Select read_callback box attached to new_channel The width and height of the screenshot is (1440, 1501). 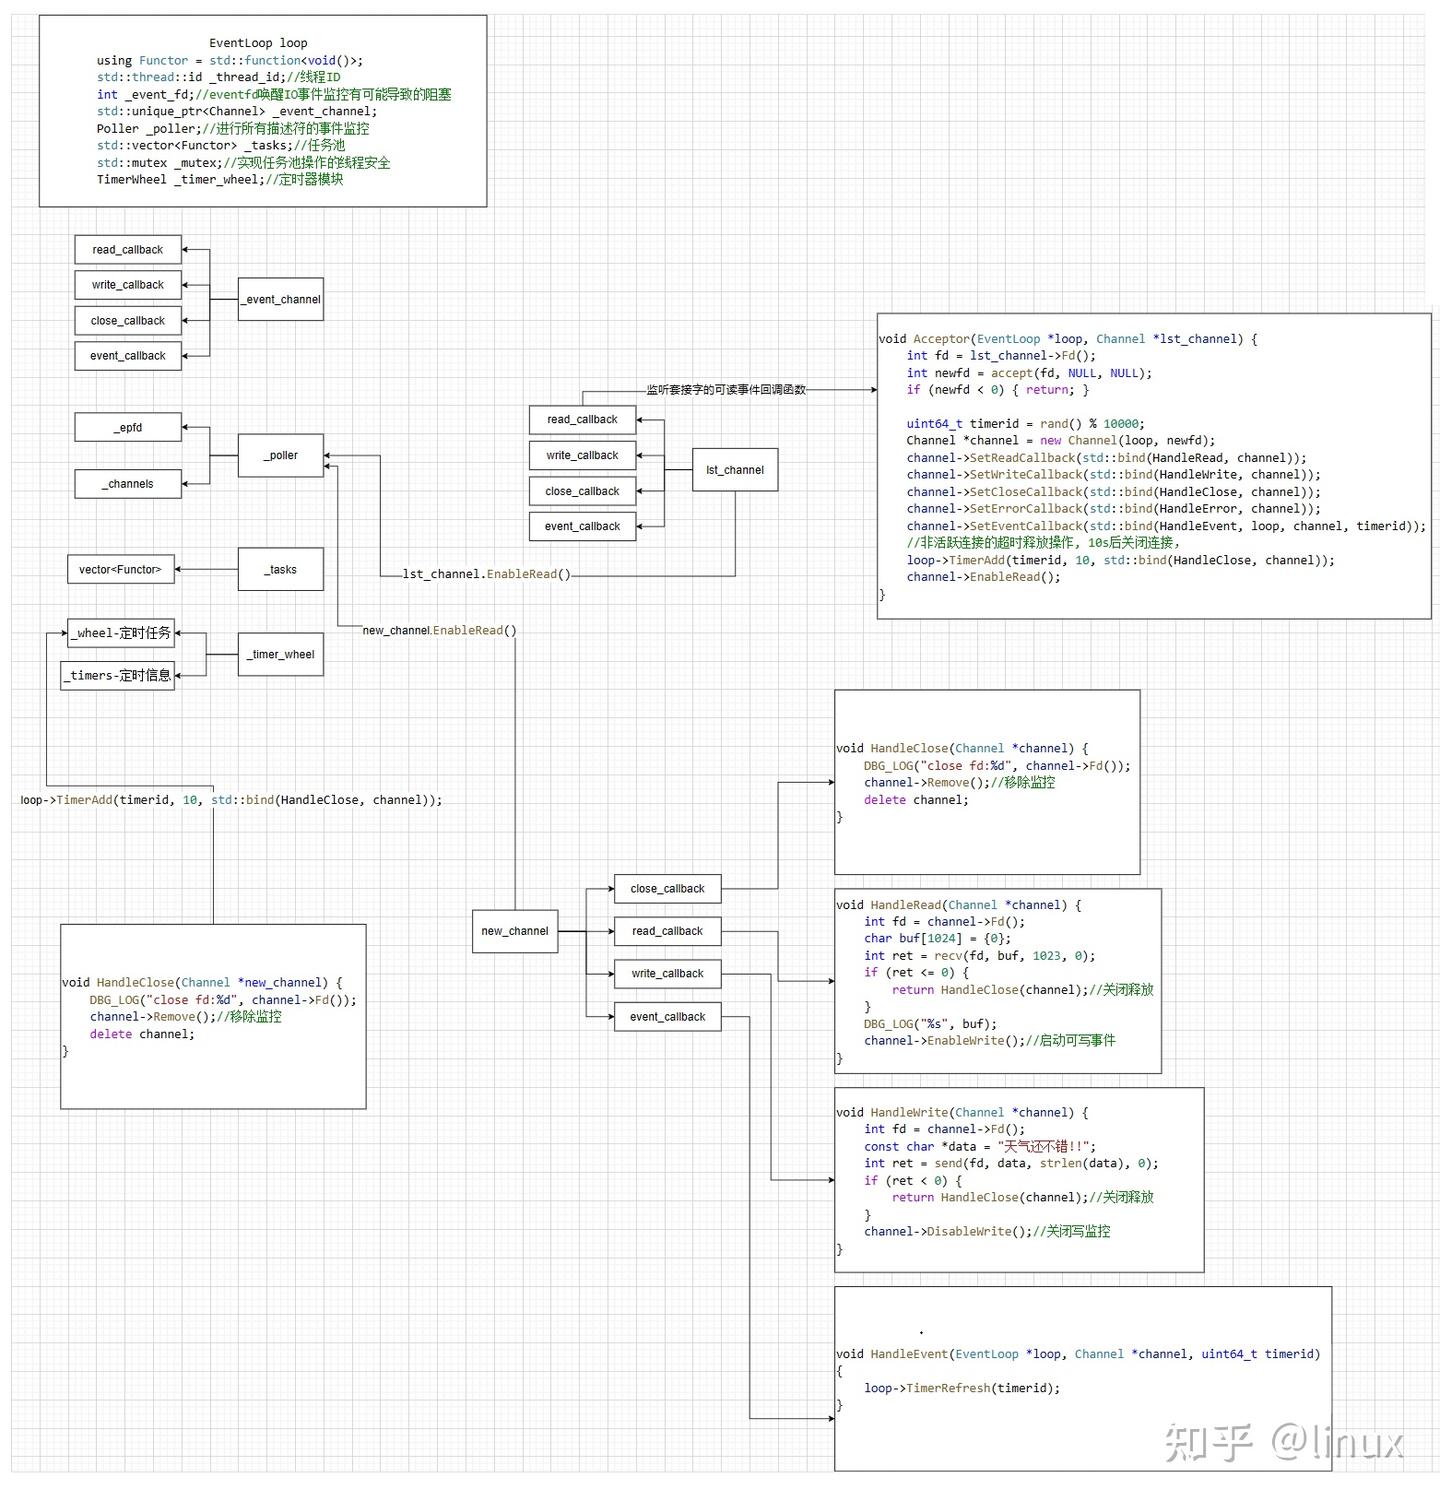point(667,931)
